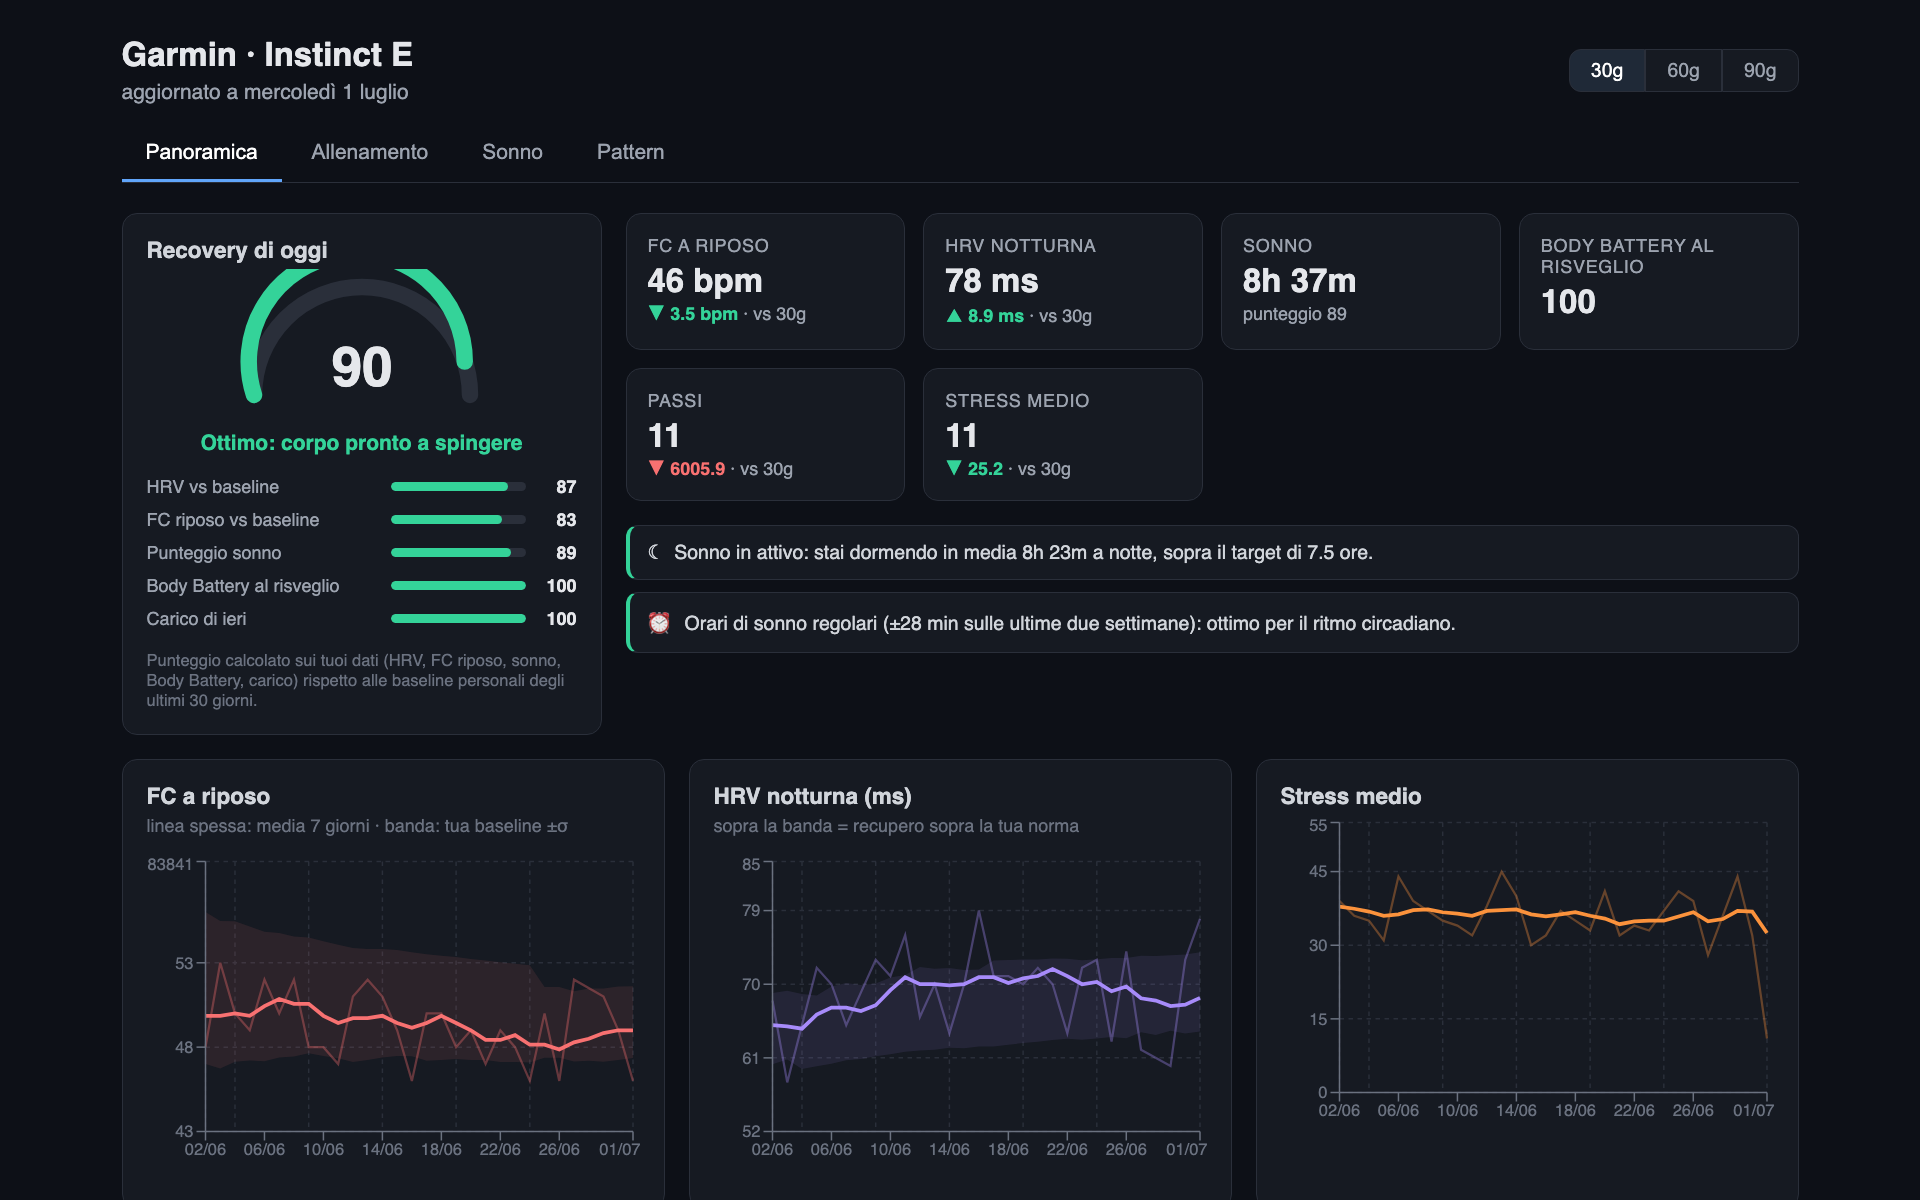Click green up arrow under HRV notturna
This screenshot has height=1200, width=1920.
tap(954, 315)
